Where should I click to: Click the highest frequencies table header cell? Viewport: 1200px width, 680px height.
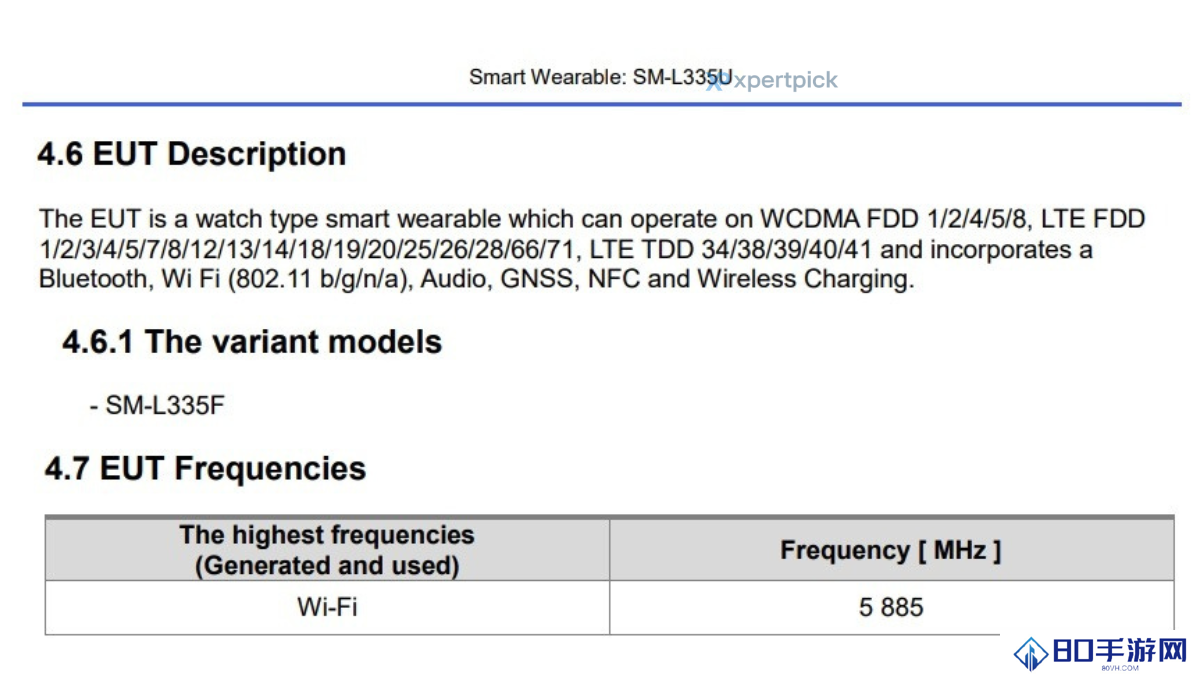327,550
